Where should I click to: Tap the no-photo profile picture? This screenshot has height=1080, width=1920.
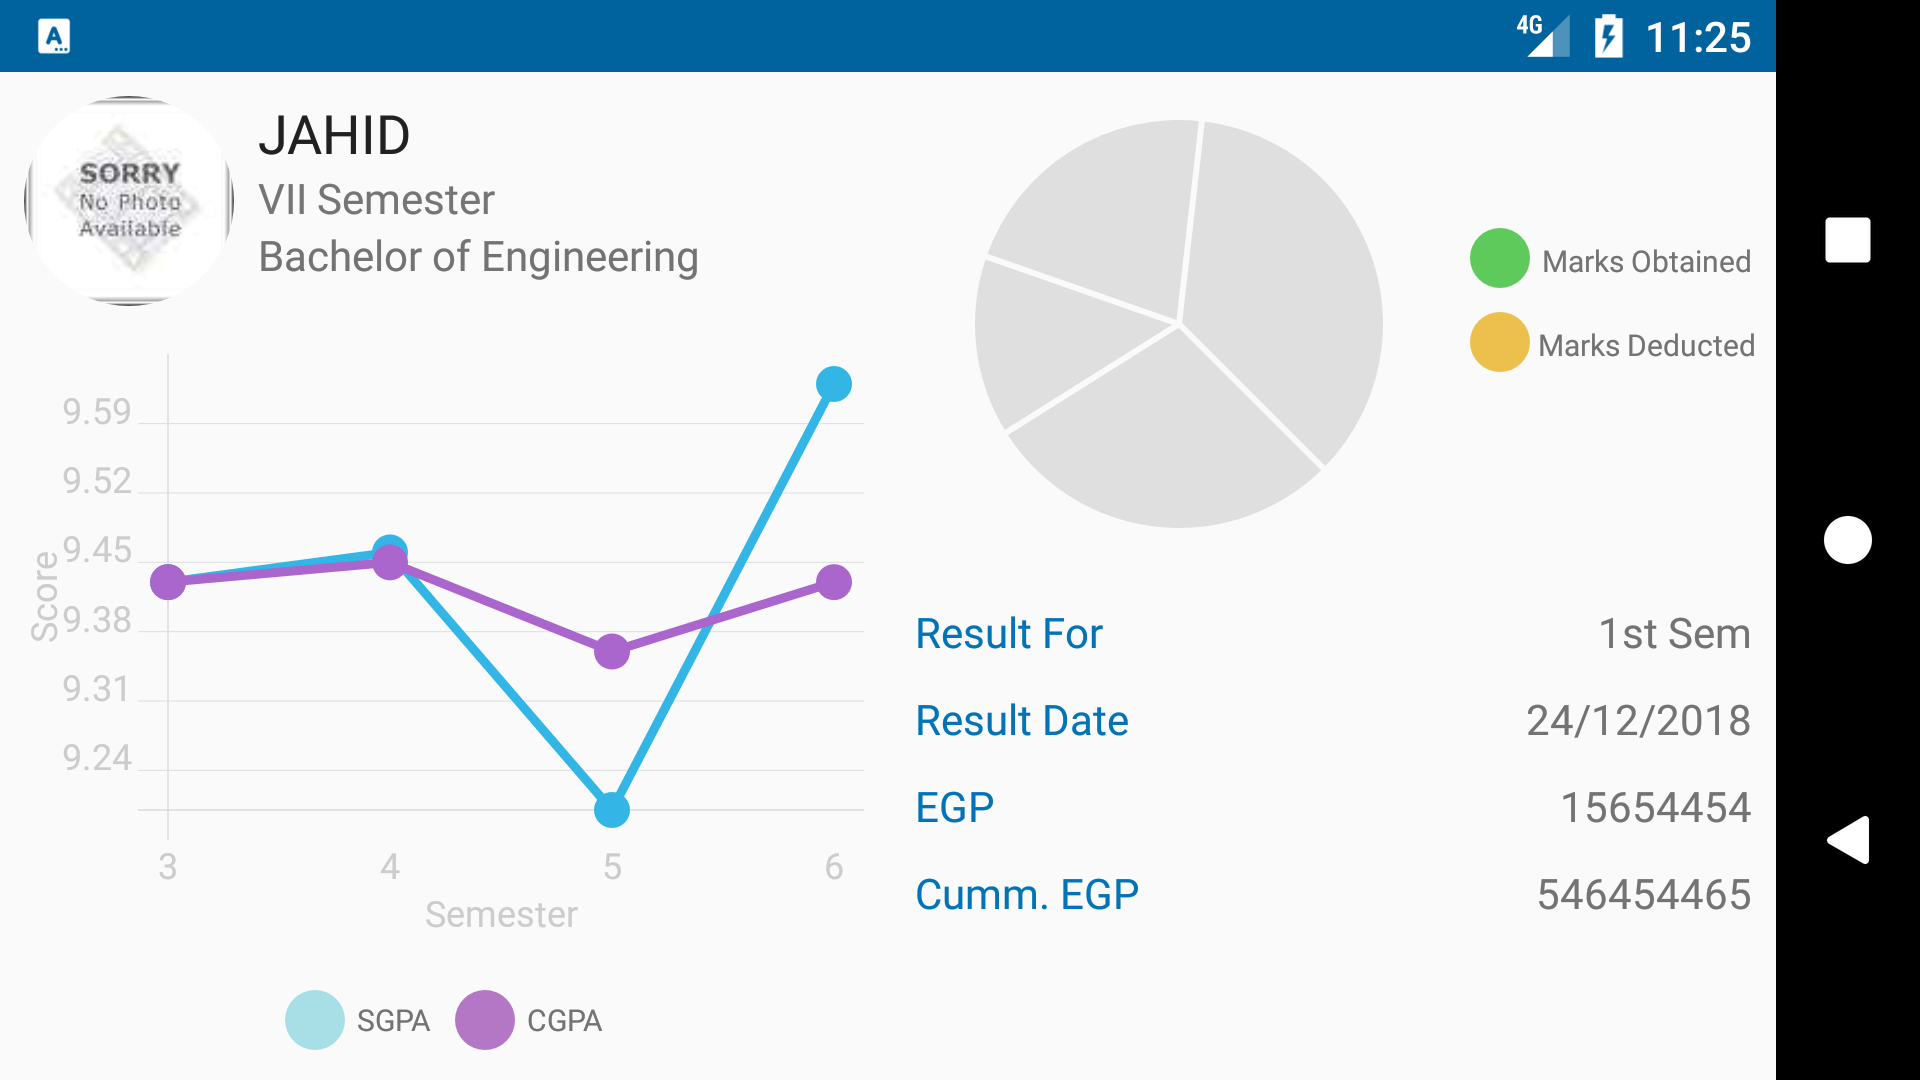(x=129, y=201)
